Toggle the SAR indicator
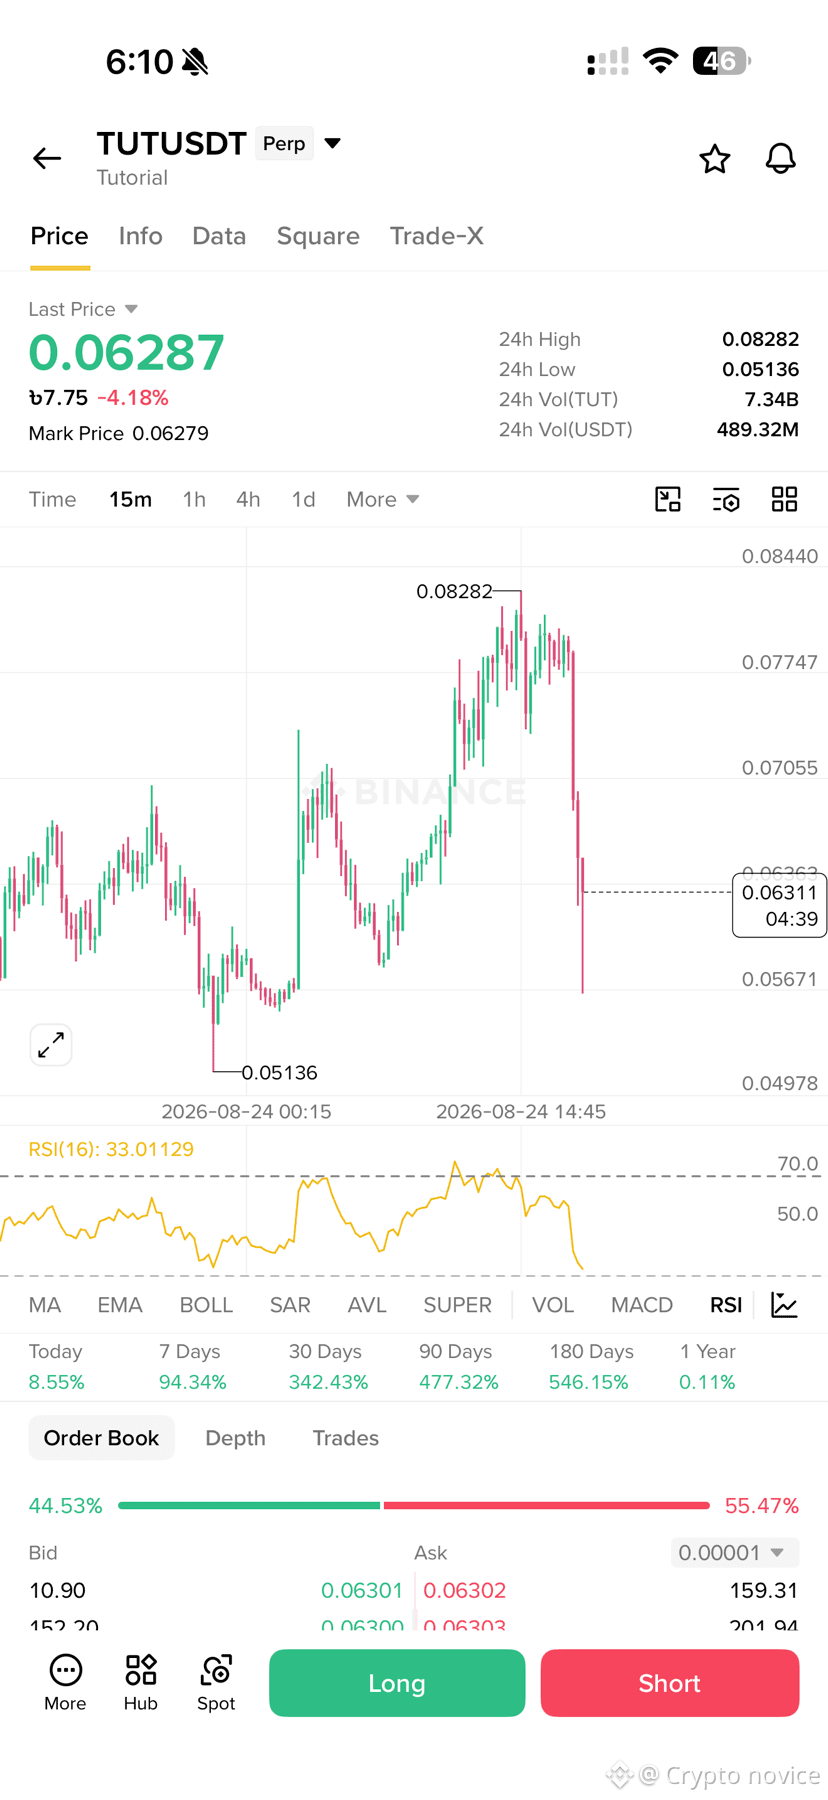The height and width of the screenshot is (1800, 828). tap(290, 1305)
